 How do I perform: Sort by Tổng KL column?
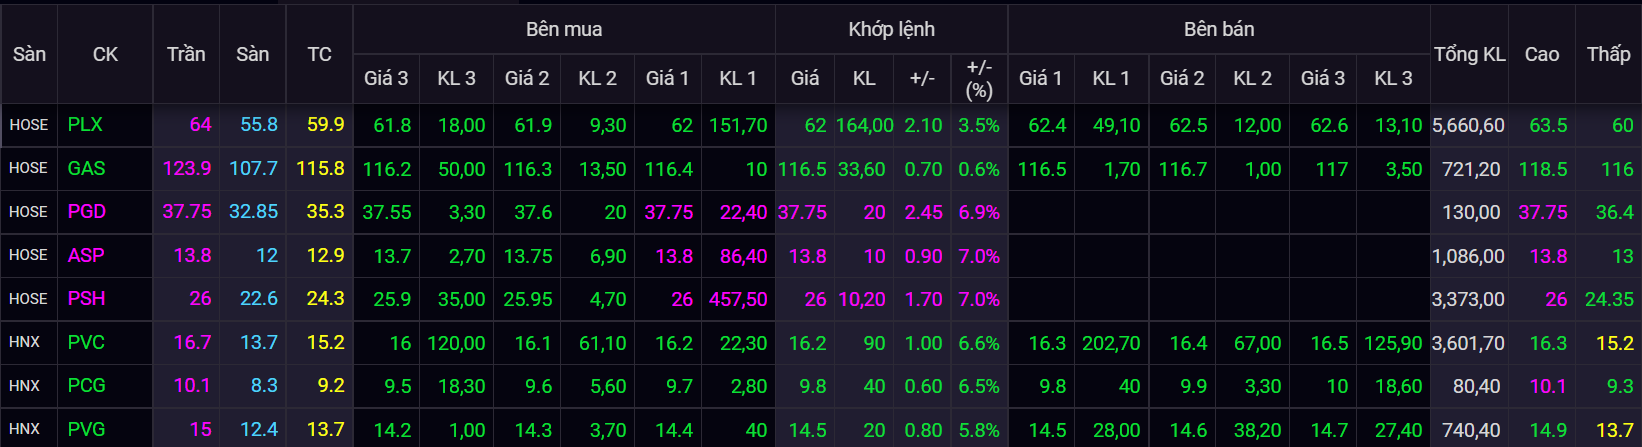click(x=1469, y=55)
